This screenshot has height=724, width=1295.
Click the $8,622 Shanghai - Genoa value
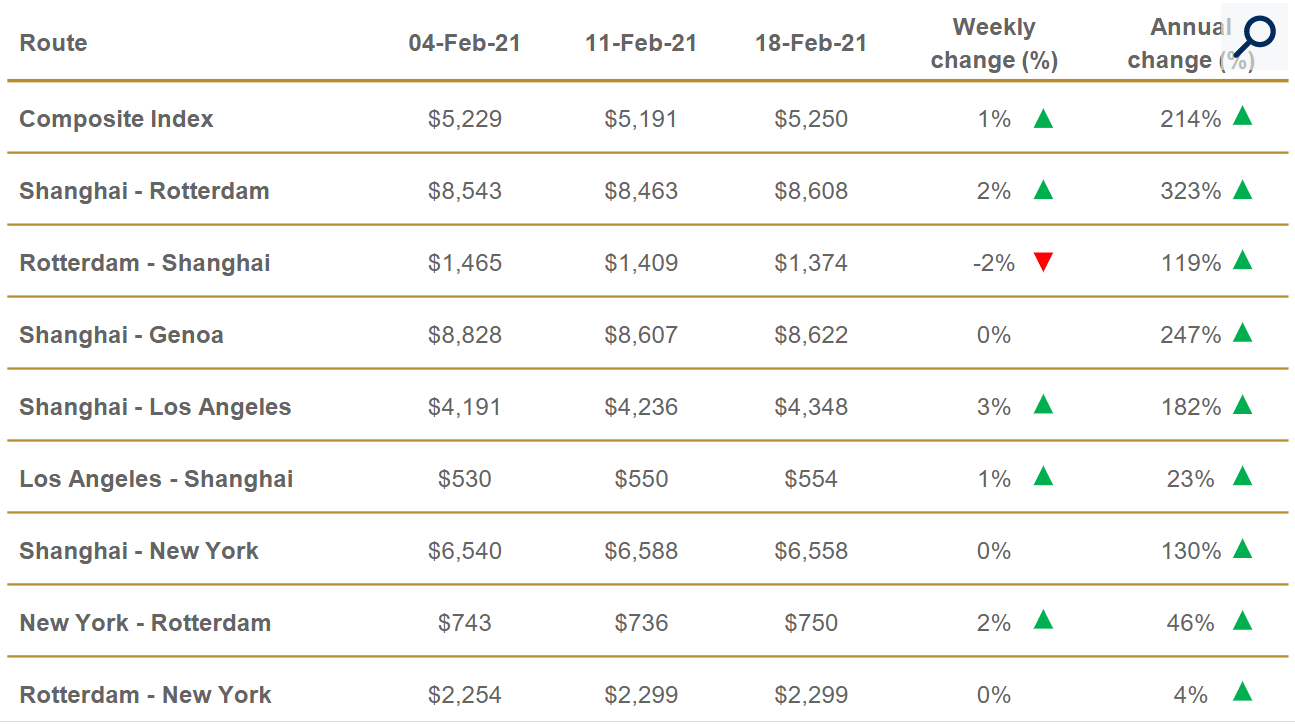(x=810, y=335)
